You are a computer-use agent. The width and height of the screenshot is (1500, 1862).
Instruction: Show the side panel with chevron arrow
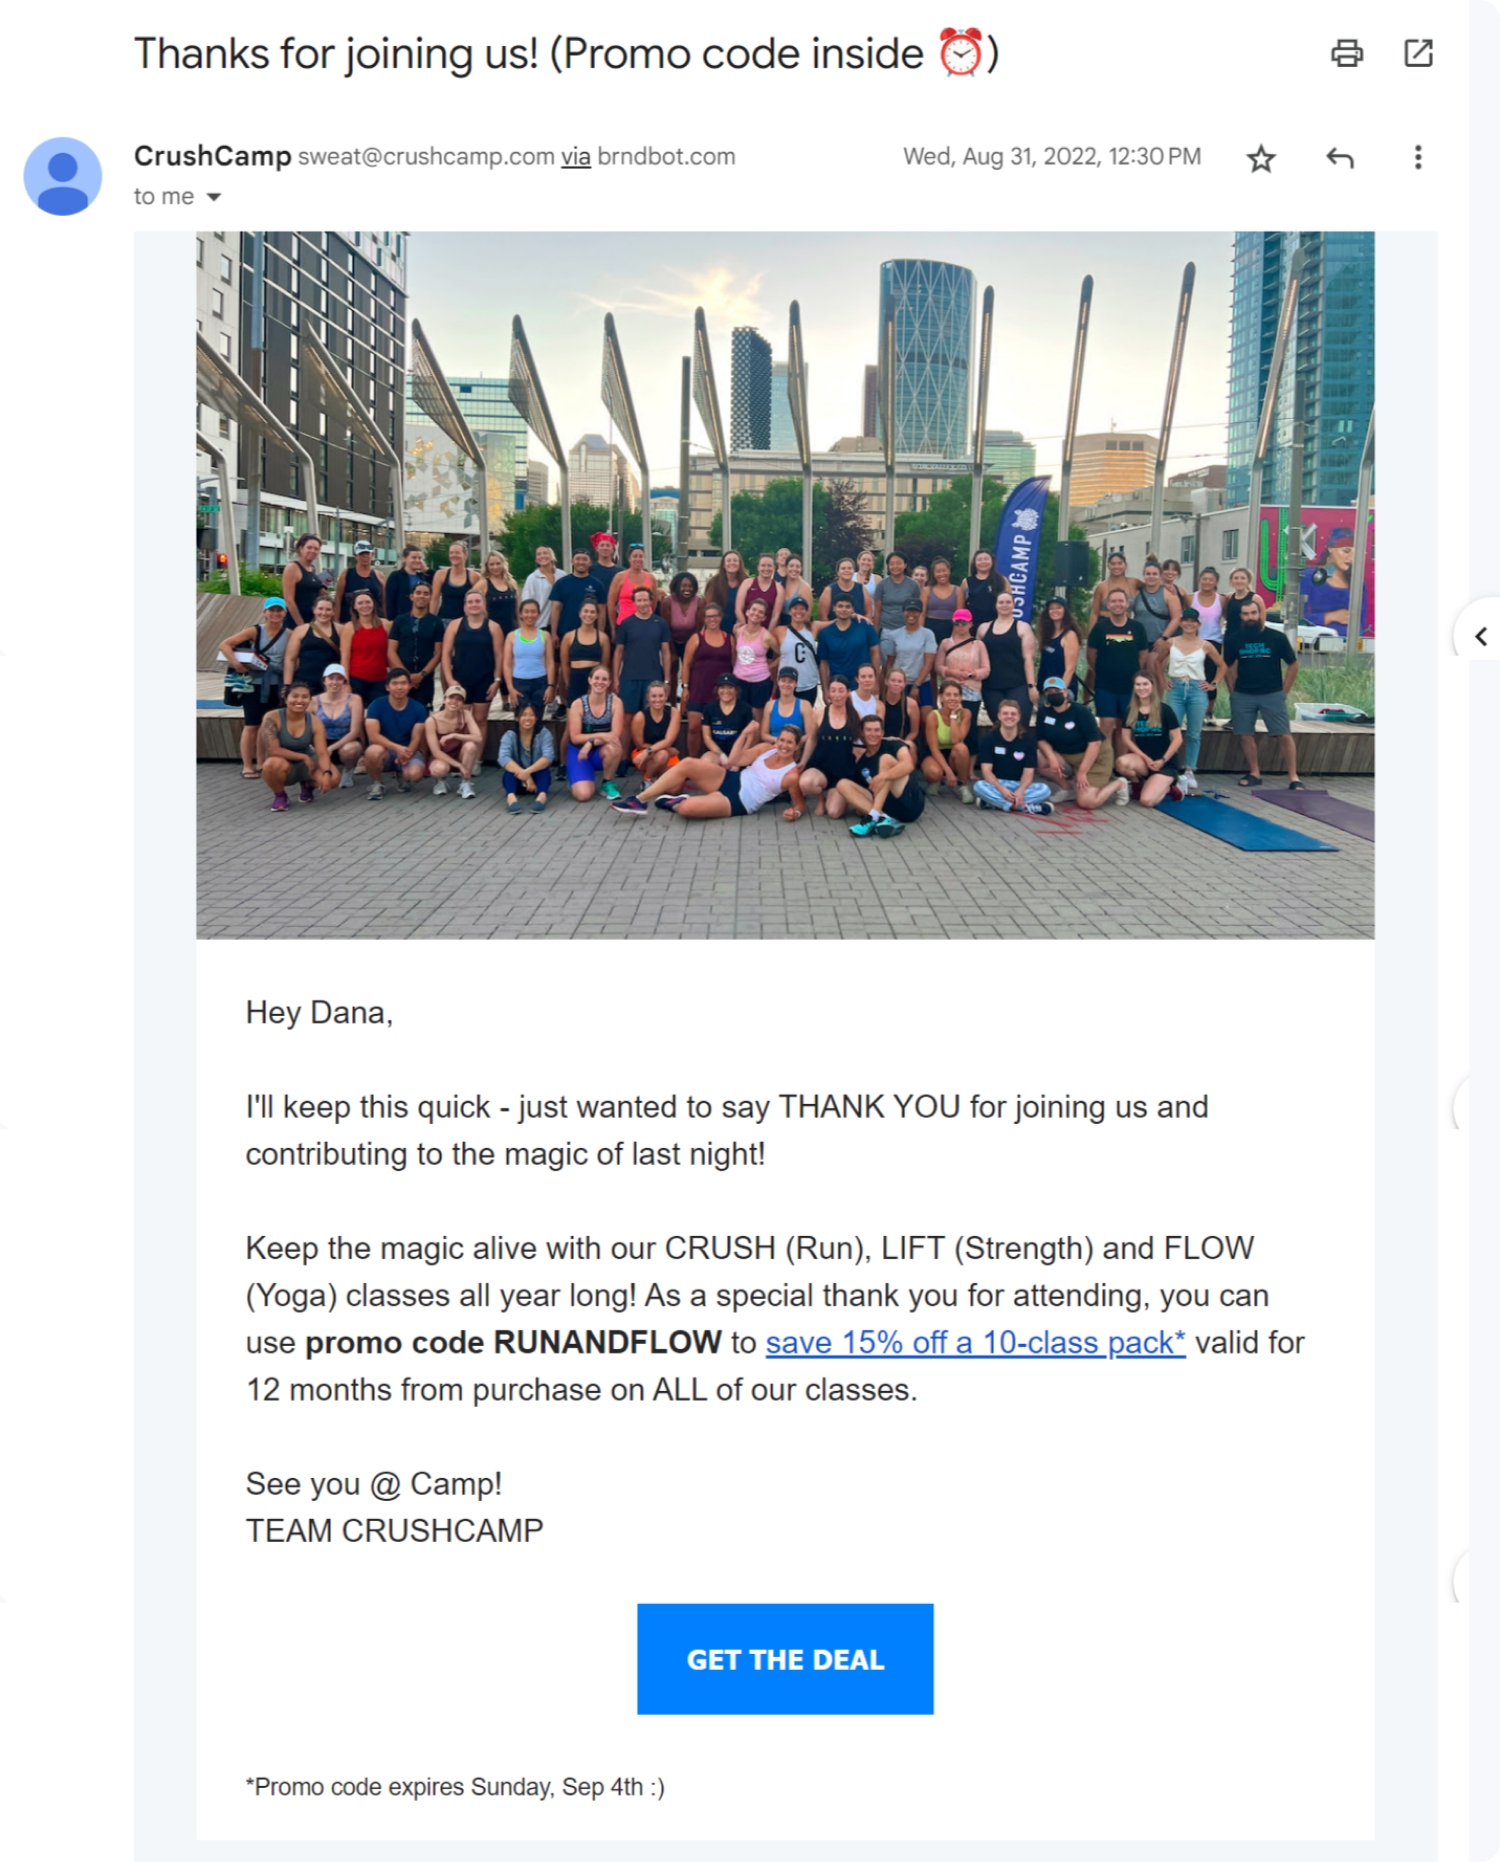coord(1481,636)
